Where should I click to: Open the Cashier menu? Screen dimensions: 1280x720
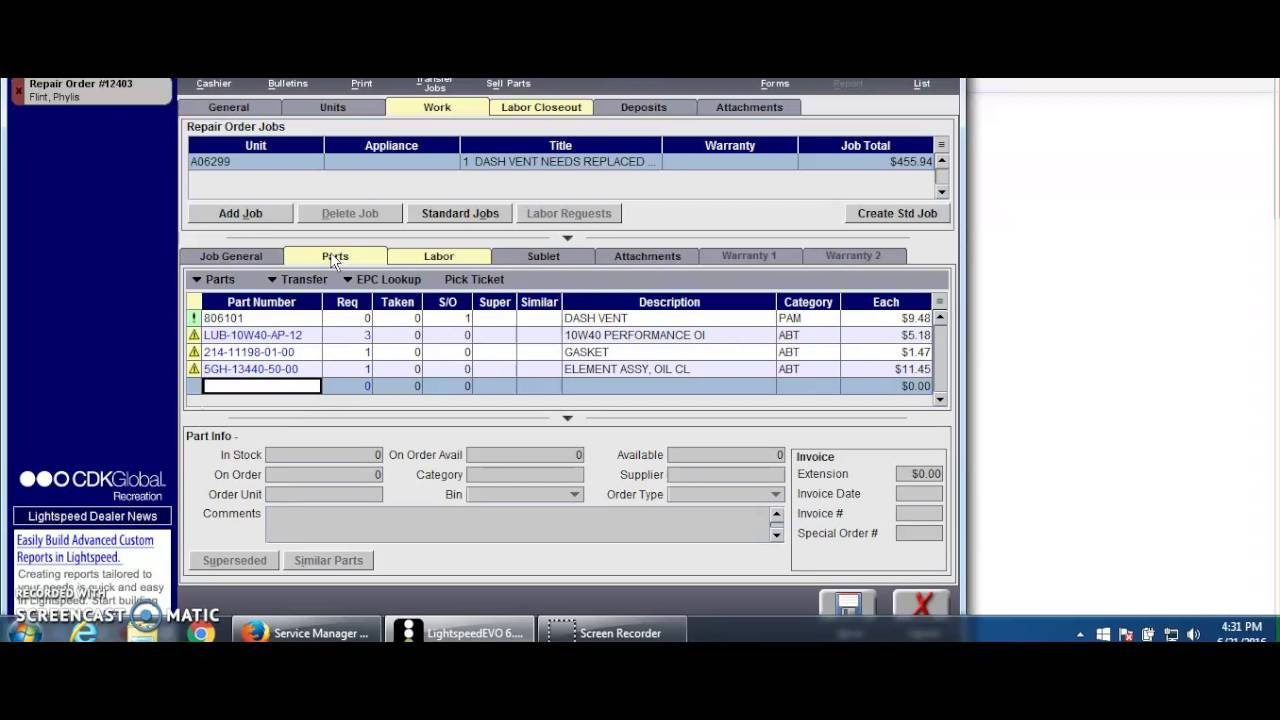coord(214,84)
